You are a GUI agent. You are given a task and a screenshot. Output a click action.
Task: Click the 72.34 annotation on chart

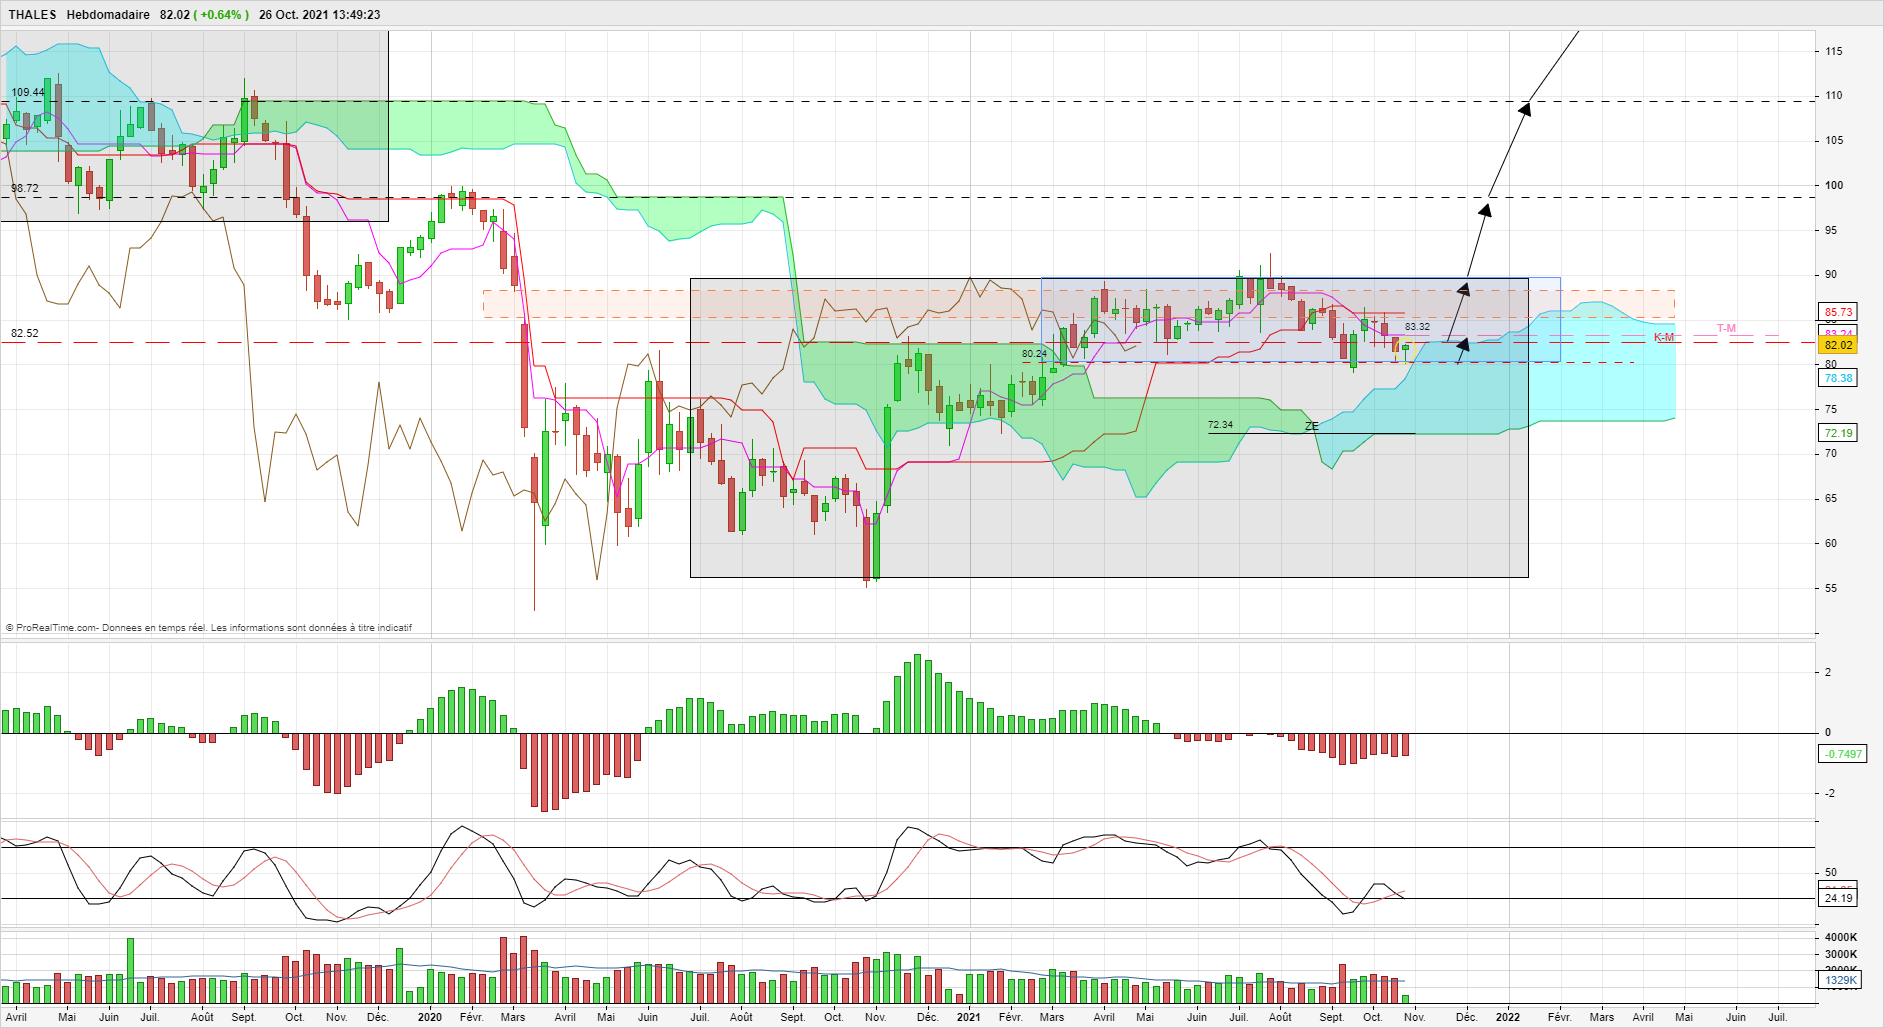[x=1220, y=425]
